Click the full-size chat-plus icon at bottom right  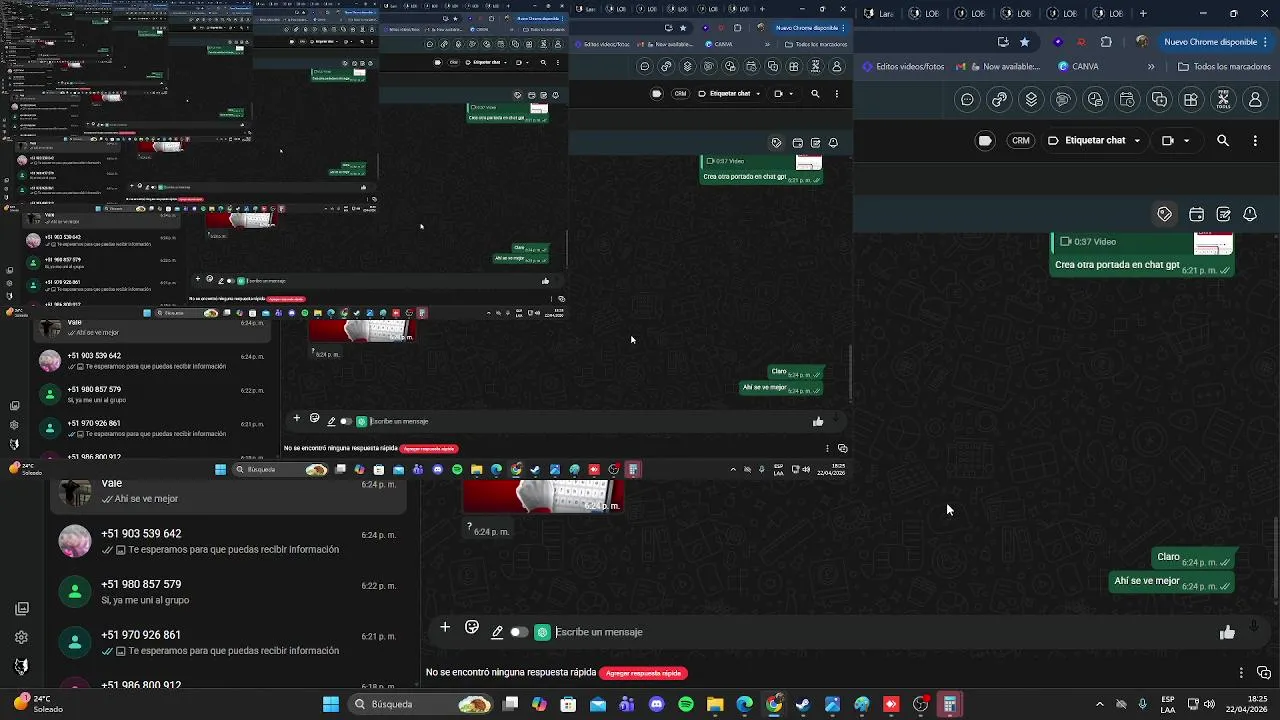point(1263,673)
